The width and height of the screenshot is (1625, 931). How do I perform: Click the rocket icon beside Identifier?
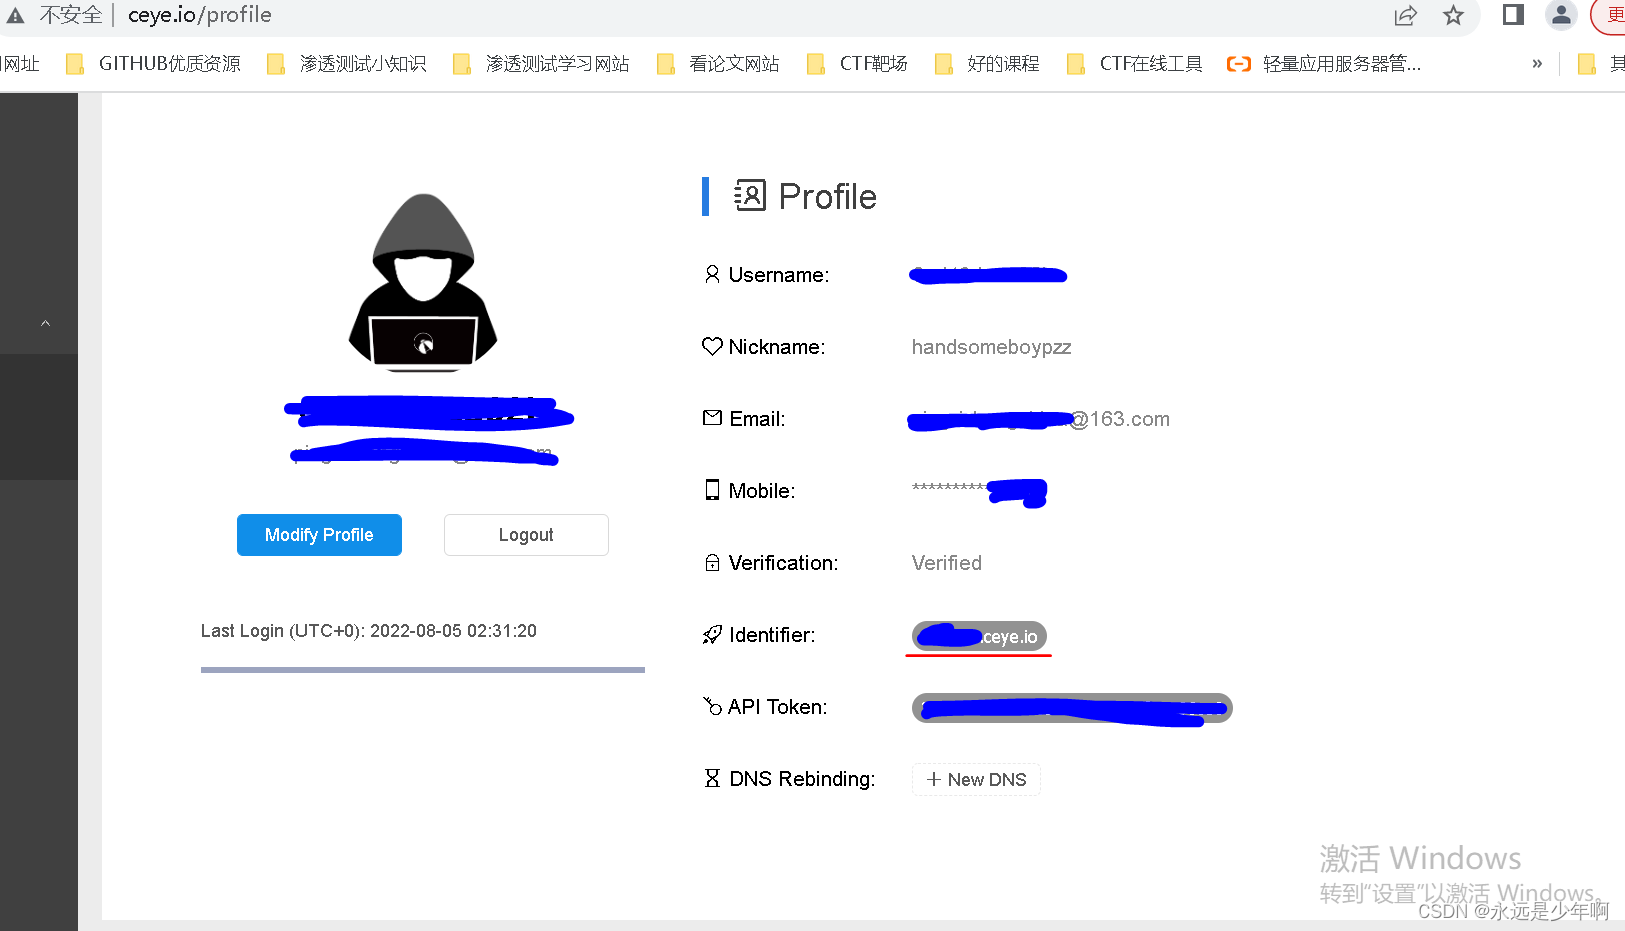tap(712, 635)
